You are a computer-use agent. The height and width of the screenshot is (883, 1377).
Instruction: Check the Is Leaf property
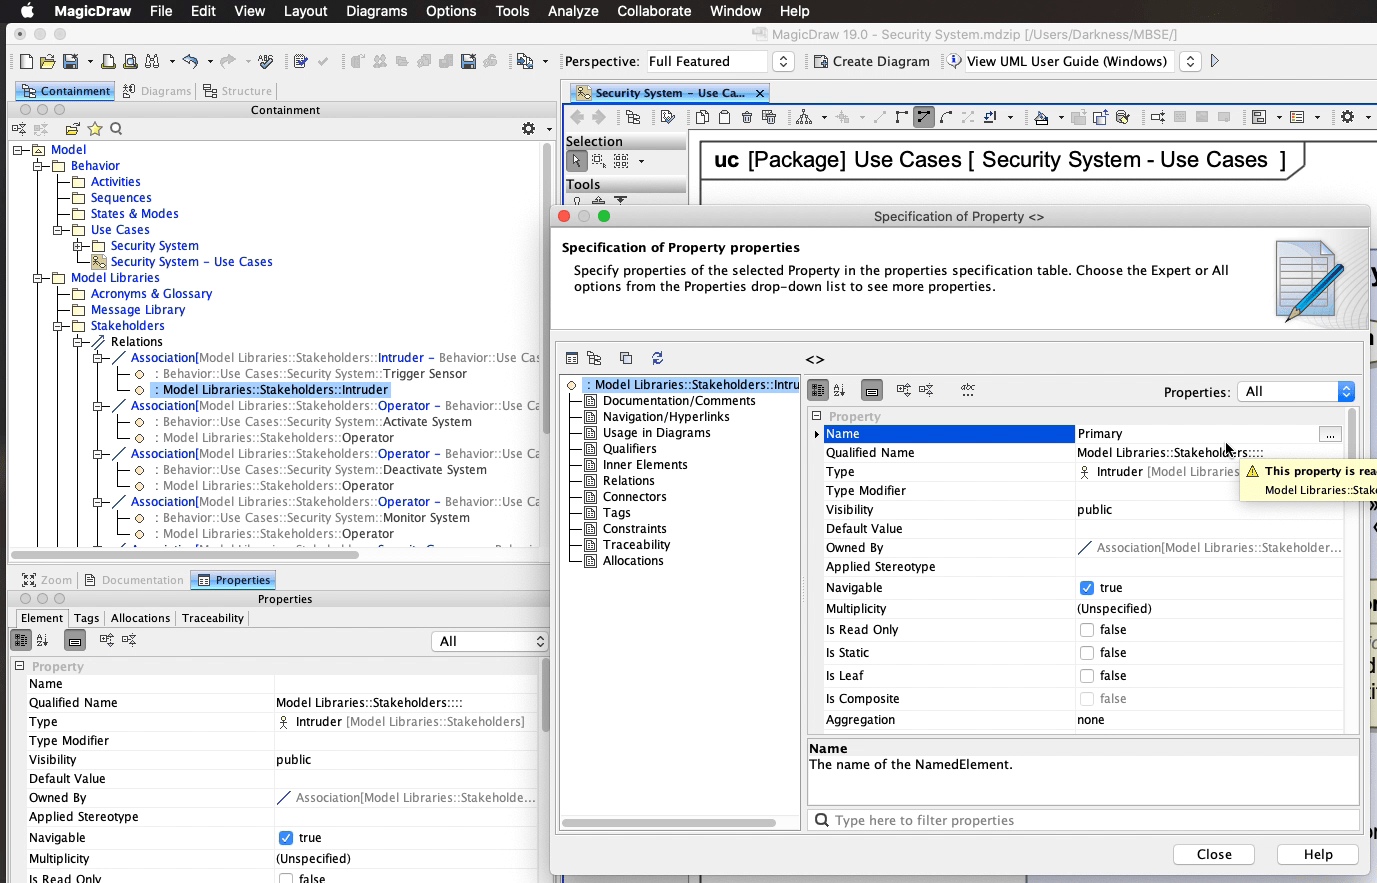tap(1089, 675)
